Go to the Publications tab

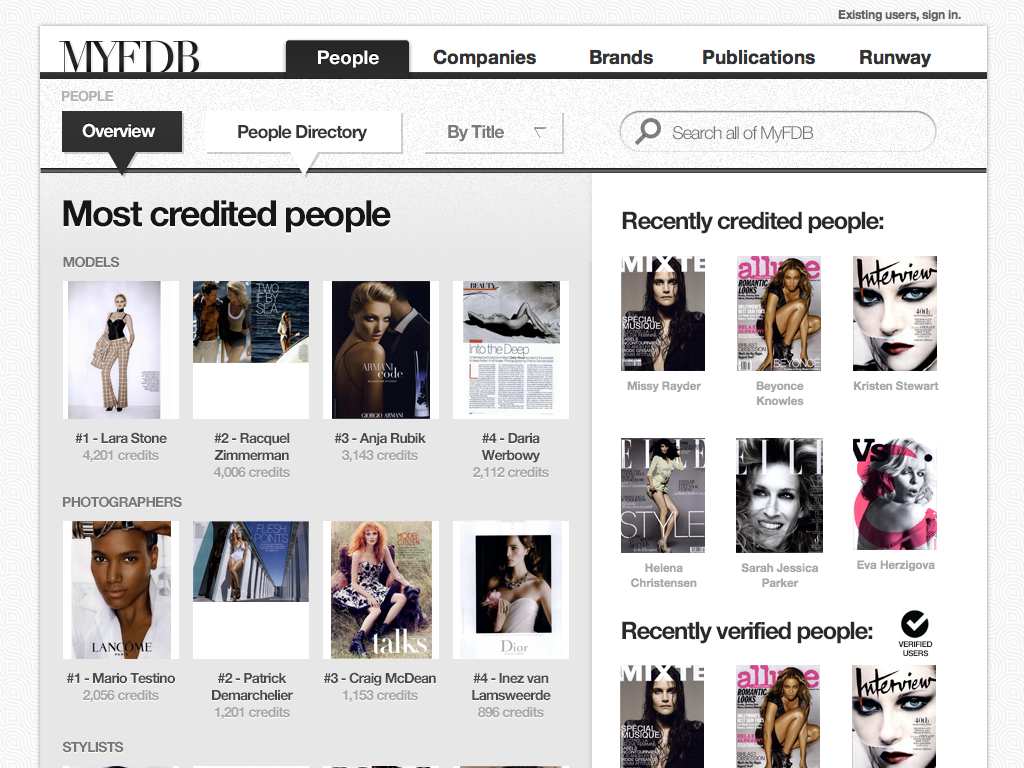(758, 57)
